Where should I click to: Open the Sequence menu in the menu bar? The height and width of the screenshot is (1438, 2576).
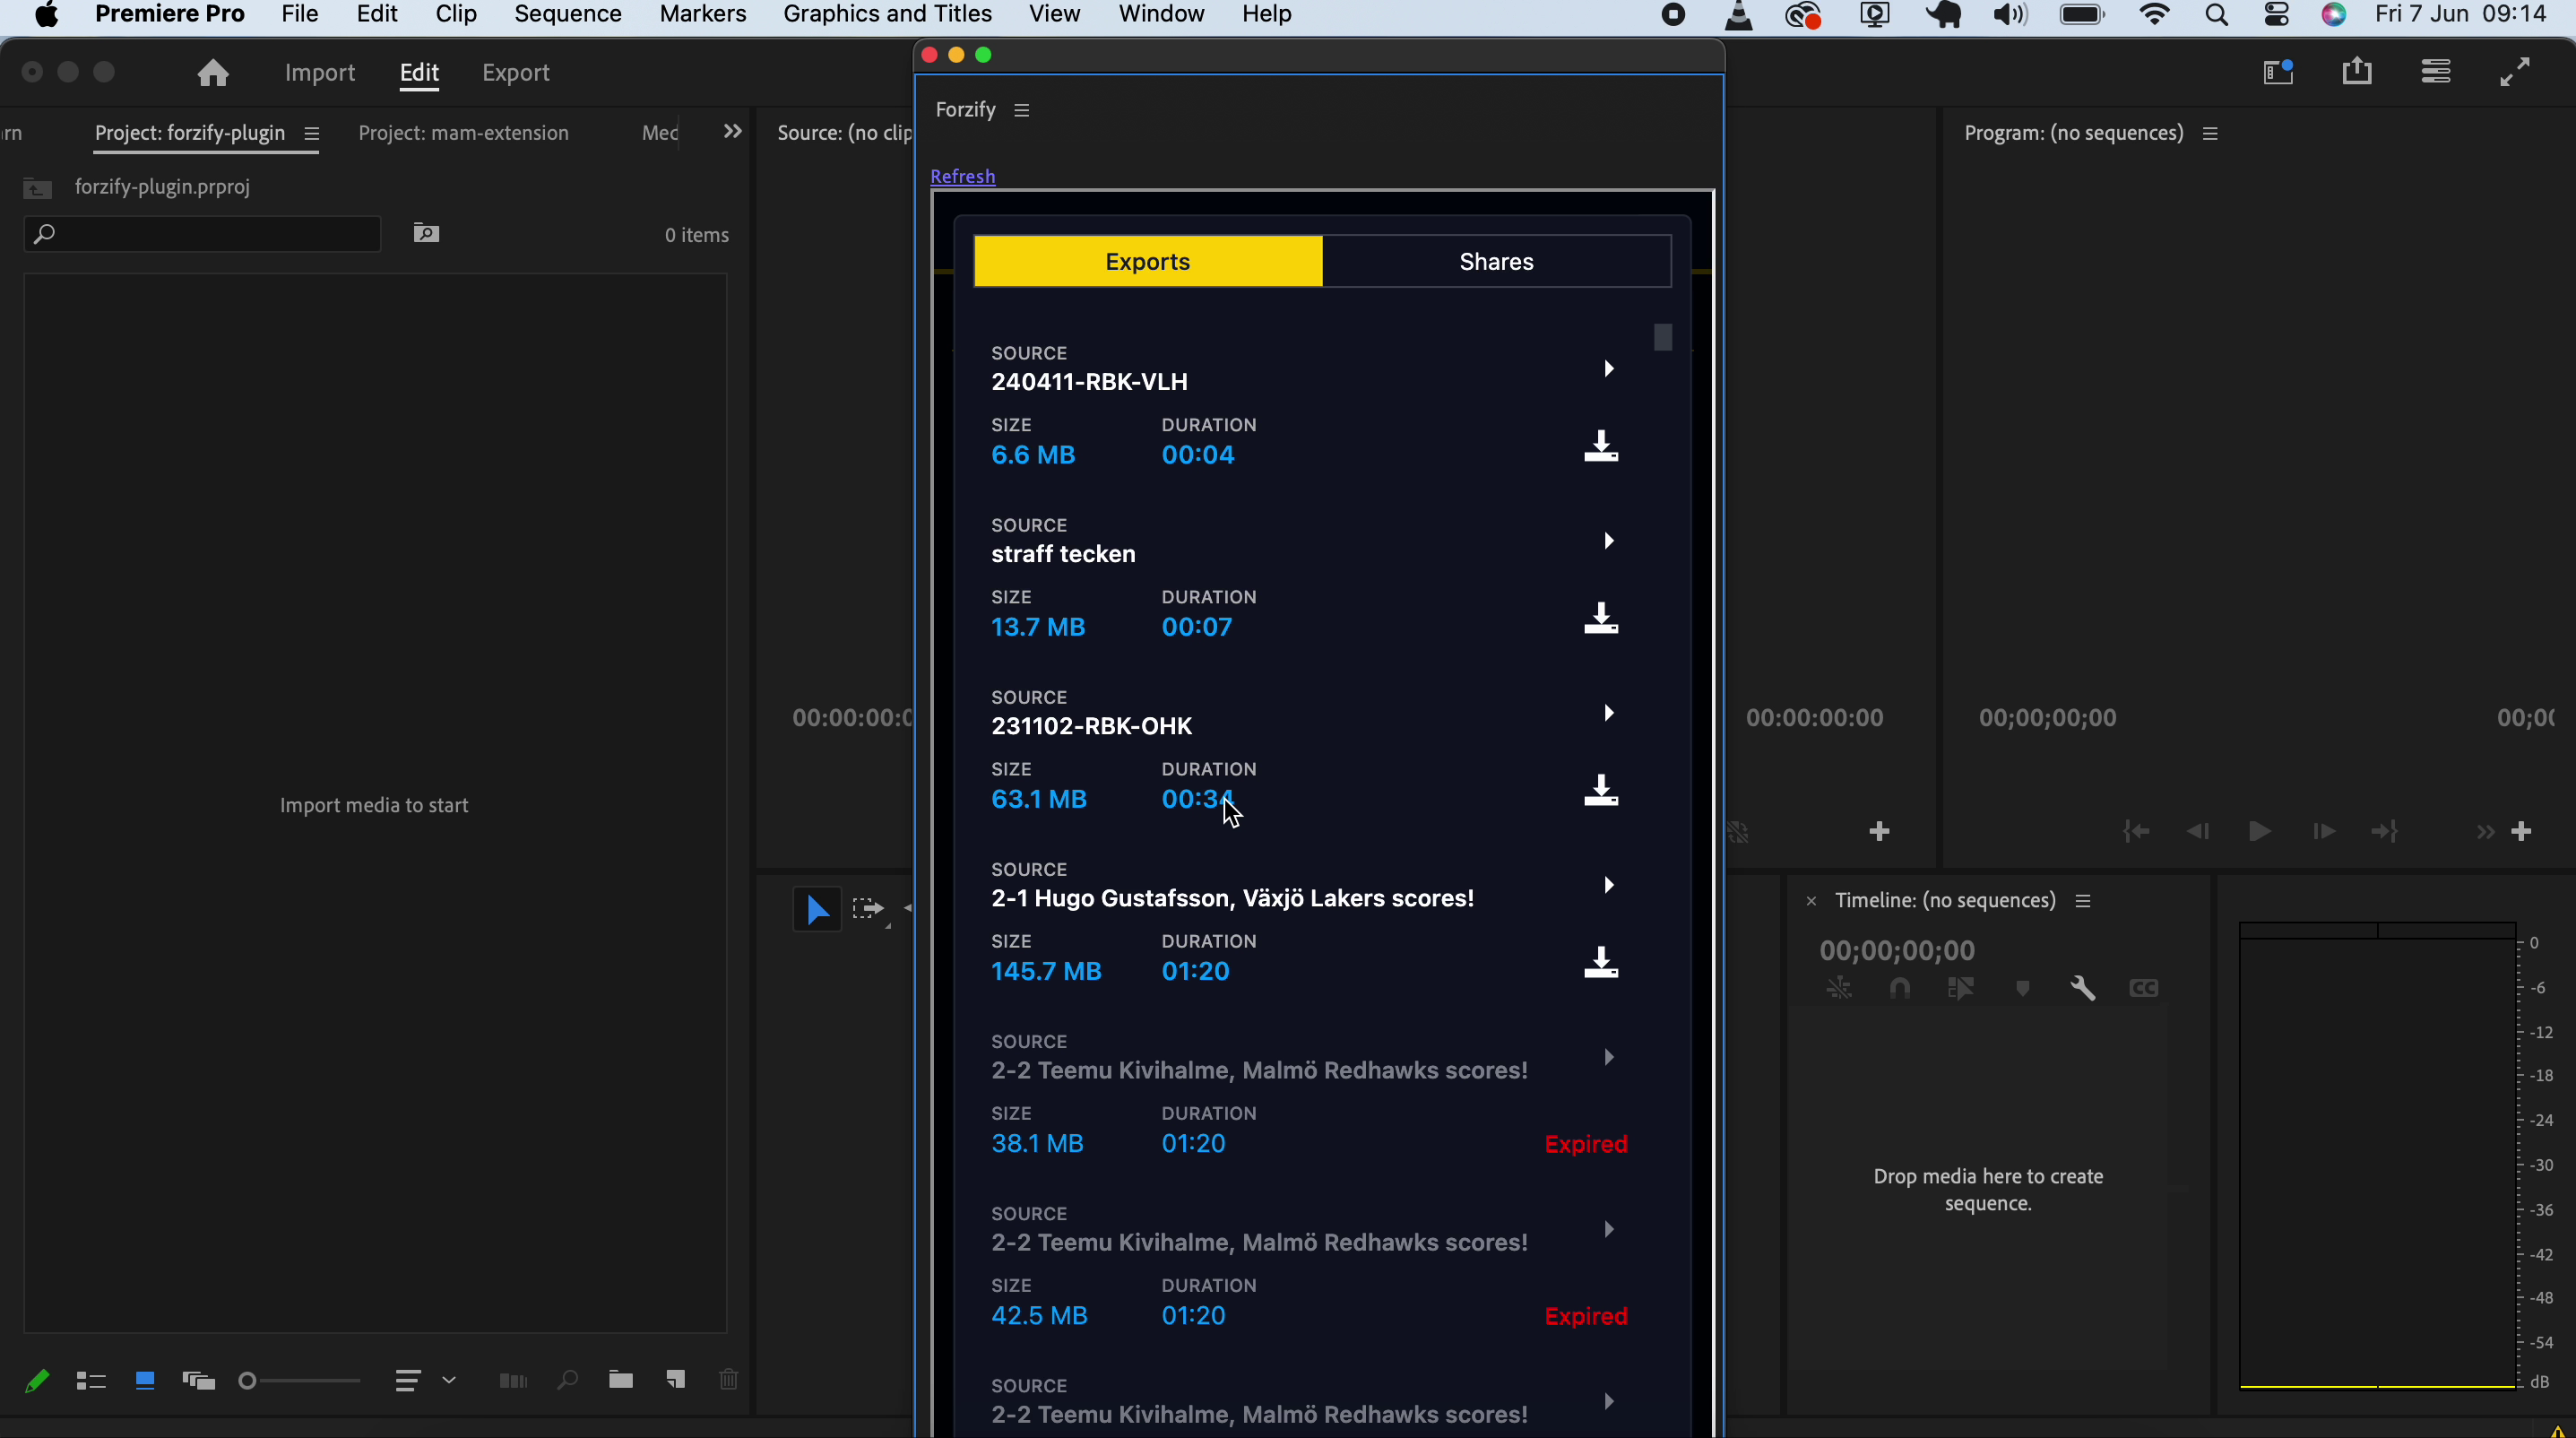(x=568, y=14)
